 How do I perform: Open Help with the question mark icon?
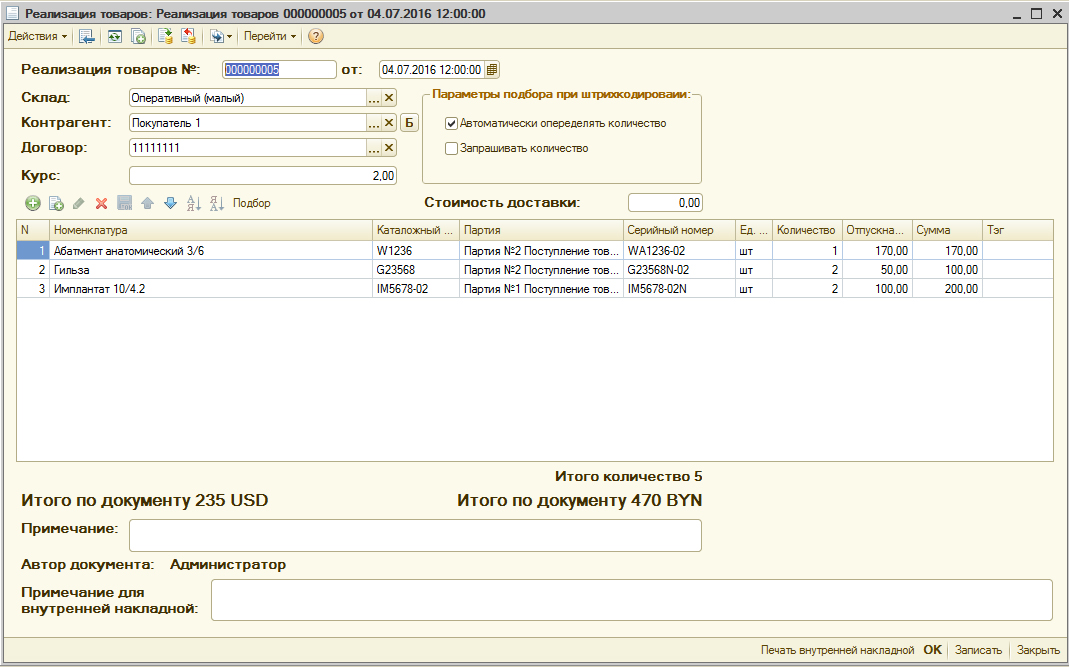tap(316, 36)
